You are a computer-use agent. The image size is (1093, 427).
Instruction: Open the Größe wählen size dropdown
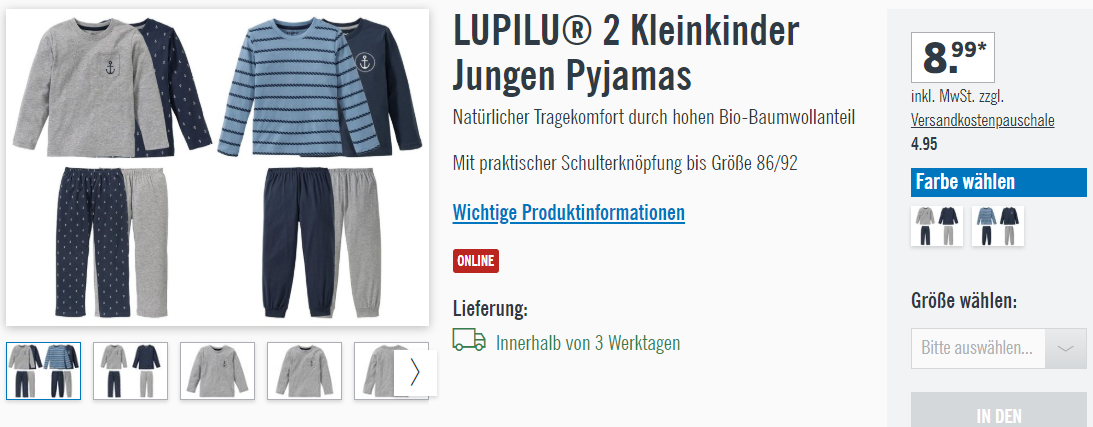(x=998, y=348)
